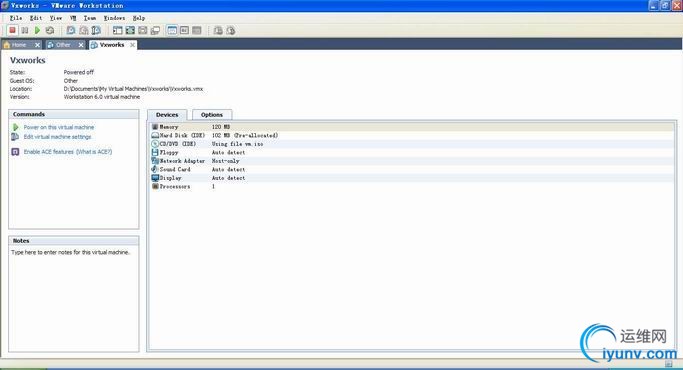Click the Revert to Snapshot toolbar icon
Image resolution: width=683 pixels, height=370 pixels.
point(84,30)
